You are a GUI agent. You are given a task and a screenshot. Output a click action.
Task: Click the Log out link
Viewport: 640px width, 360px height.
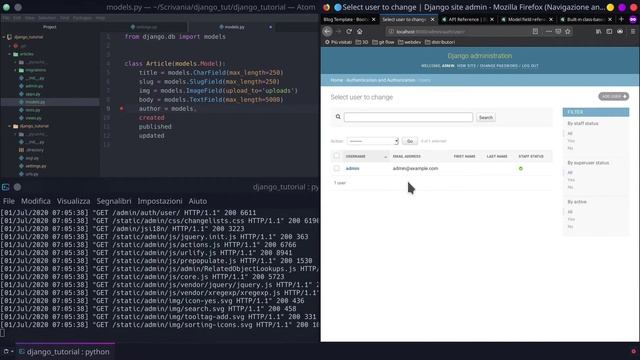[x=530, y=66]
